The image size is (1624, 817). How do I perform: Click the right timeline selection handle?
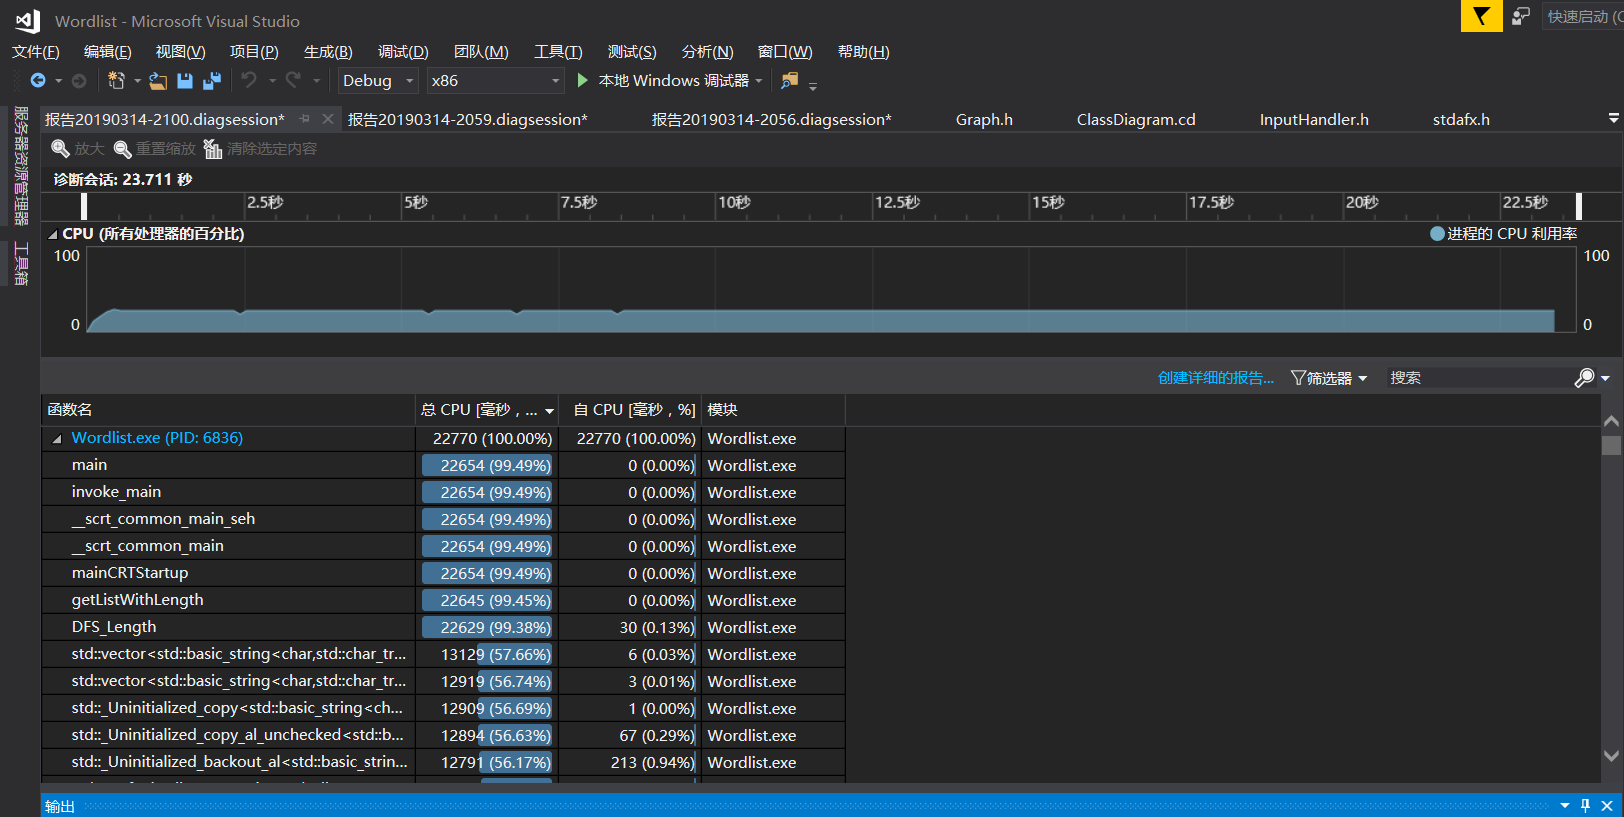click(x=1579, y=206)
